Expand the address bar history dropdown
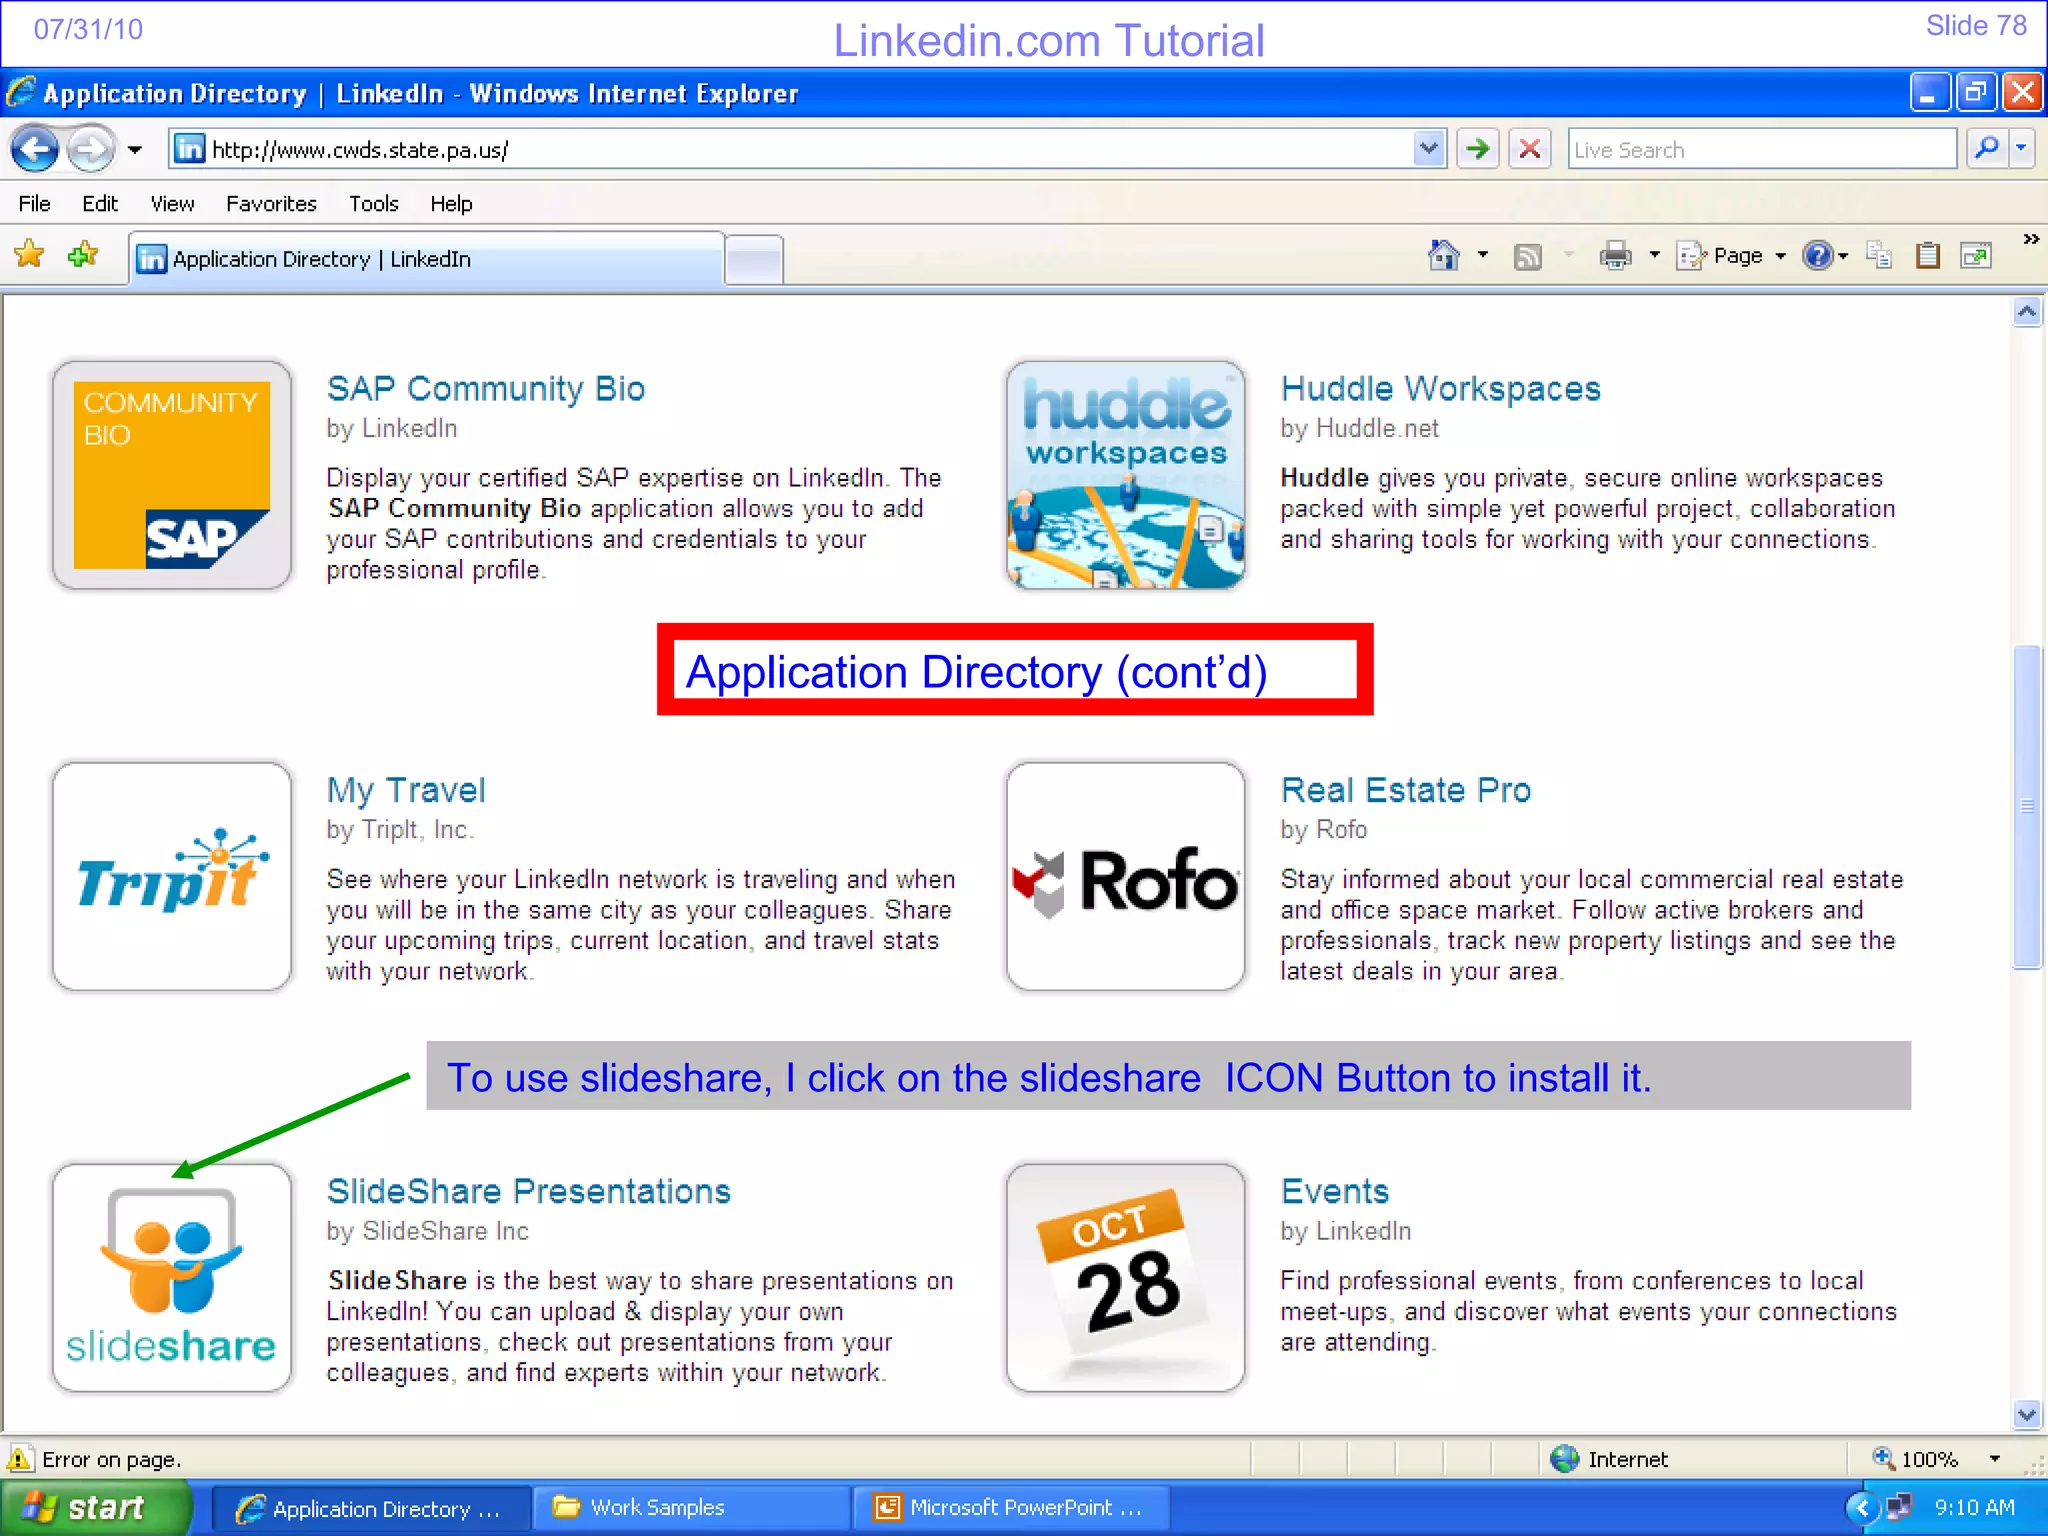The height and width of the screenshot is (1536, 2048). click(1430, 150)
